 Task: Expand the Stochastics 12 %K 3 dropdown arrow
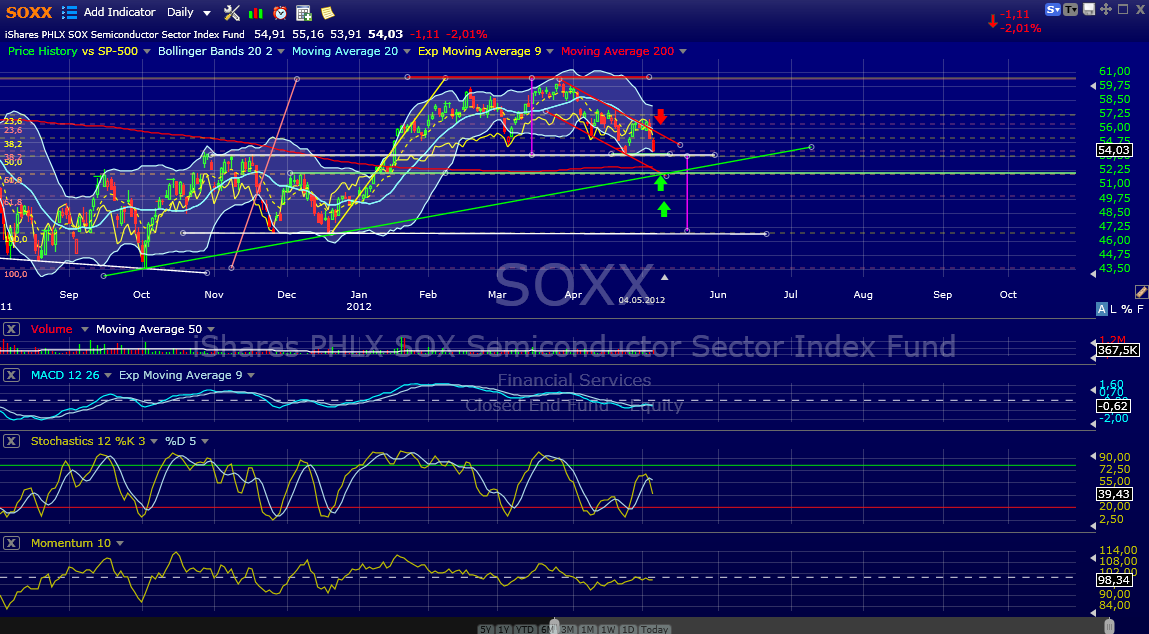pos(153,442)
